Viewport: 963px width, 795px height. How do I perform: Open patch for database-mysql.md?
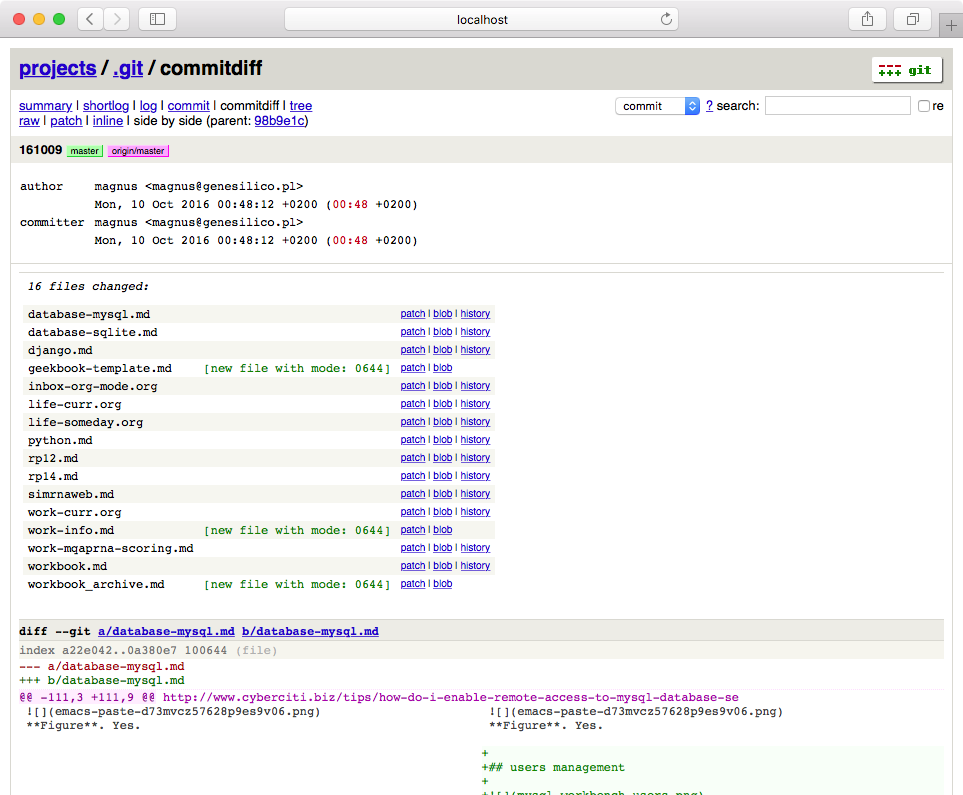pos(413,314)
